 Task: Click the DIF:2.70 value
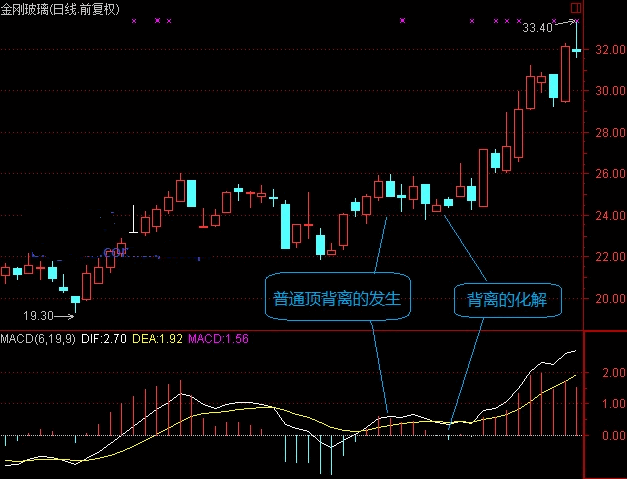[x=104, y=339]
